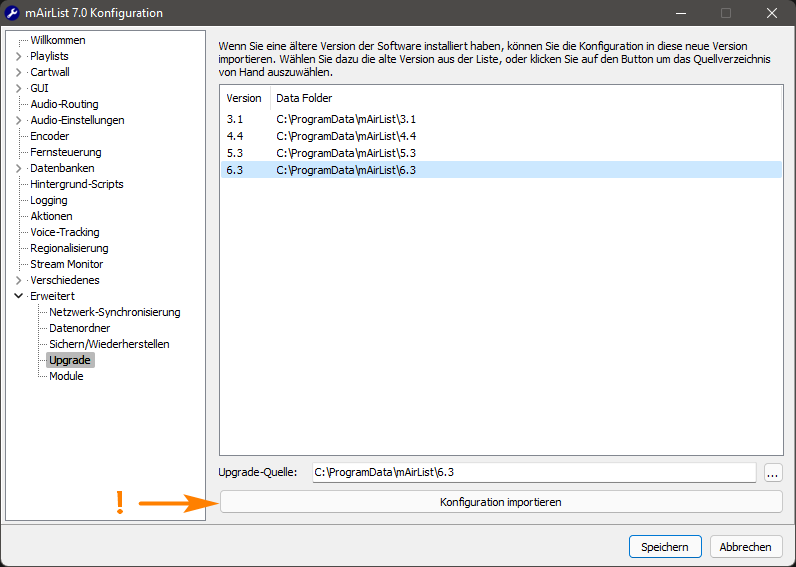Expand the Datenbanken tree node
Image resolution: width=796 pixels, height=567 pixels.
(19, 168)
